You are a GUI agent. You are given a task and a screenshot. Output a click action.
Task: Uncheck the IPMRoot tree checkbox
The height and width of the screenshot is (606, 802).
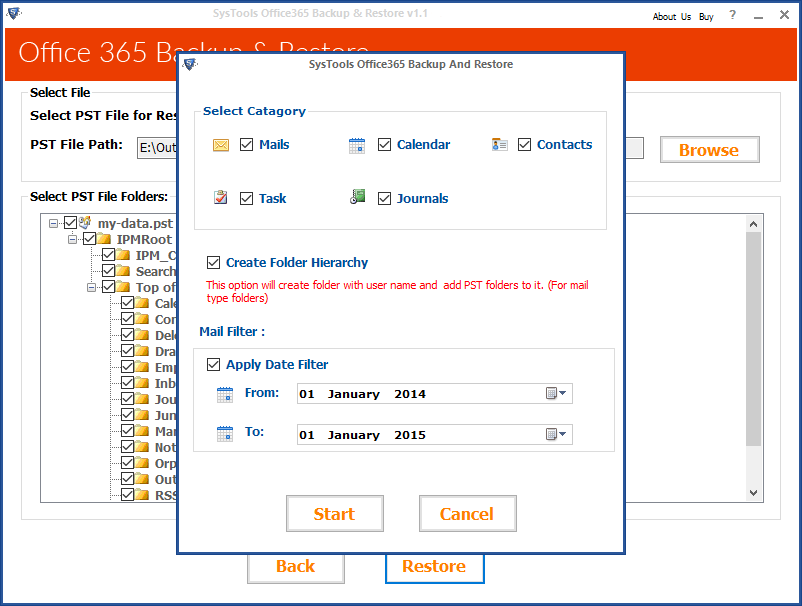[90, 239]
